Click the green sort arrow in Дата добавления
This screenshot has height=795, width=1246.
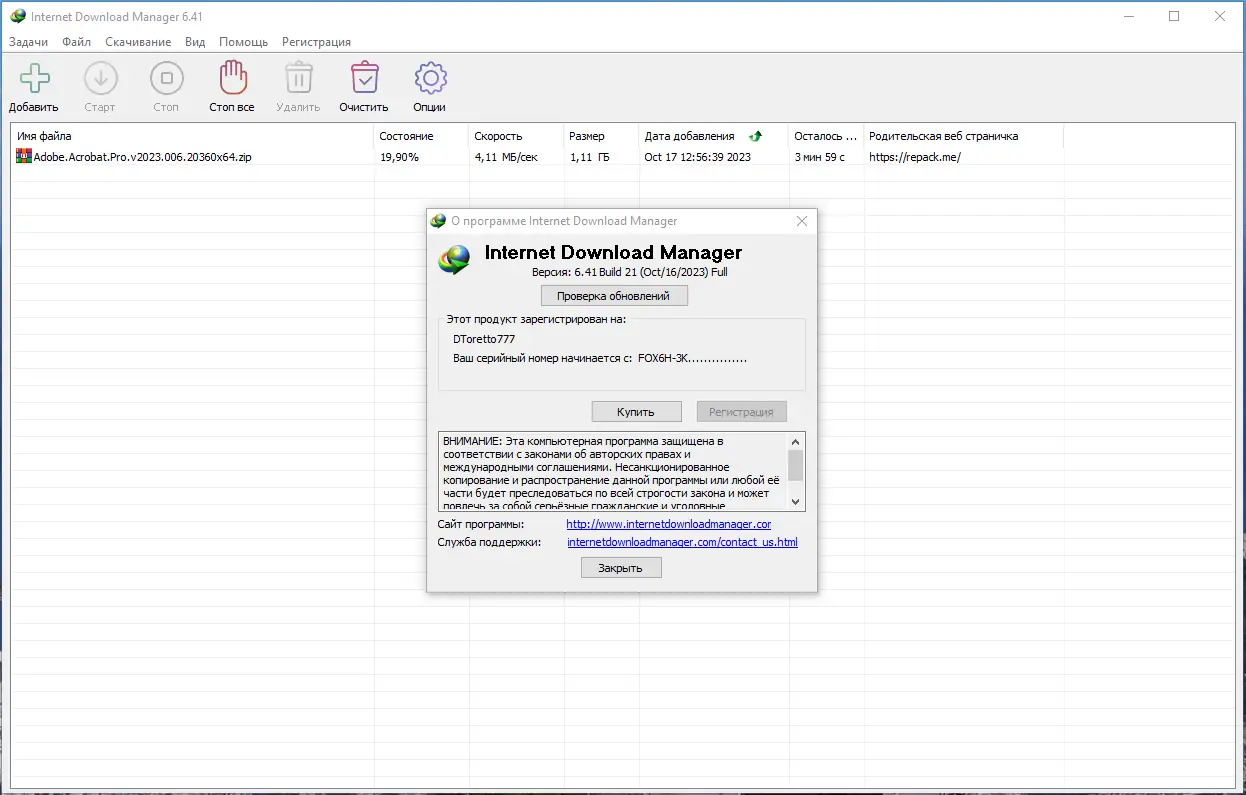(x=755, y=136)
